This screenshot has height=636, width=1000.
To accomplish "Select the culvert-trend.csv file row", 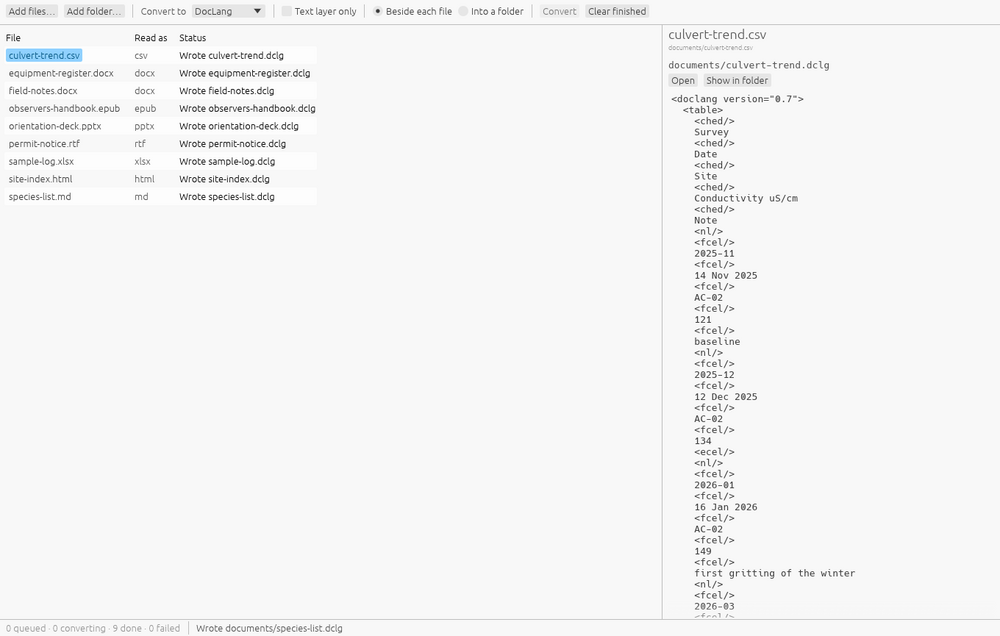I will tap(44, 55).
